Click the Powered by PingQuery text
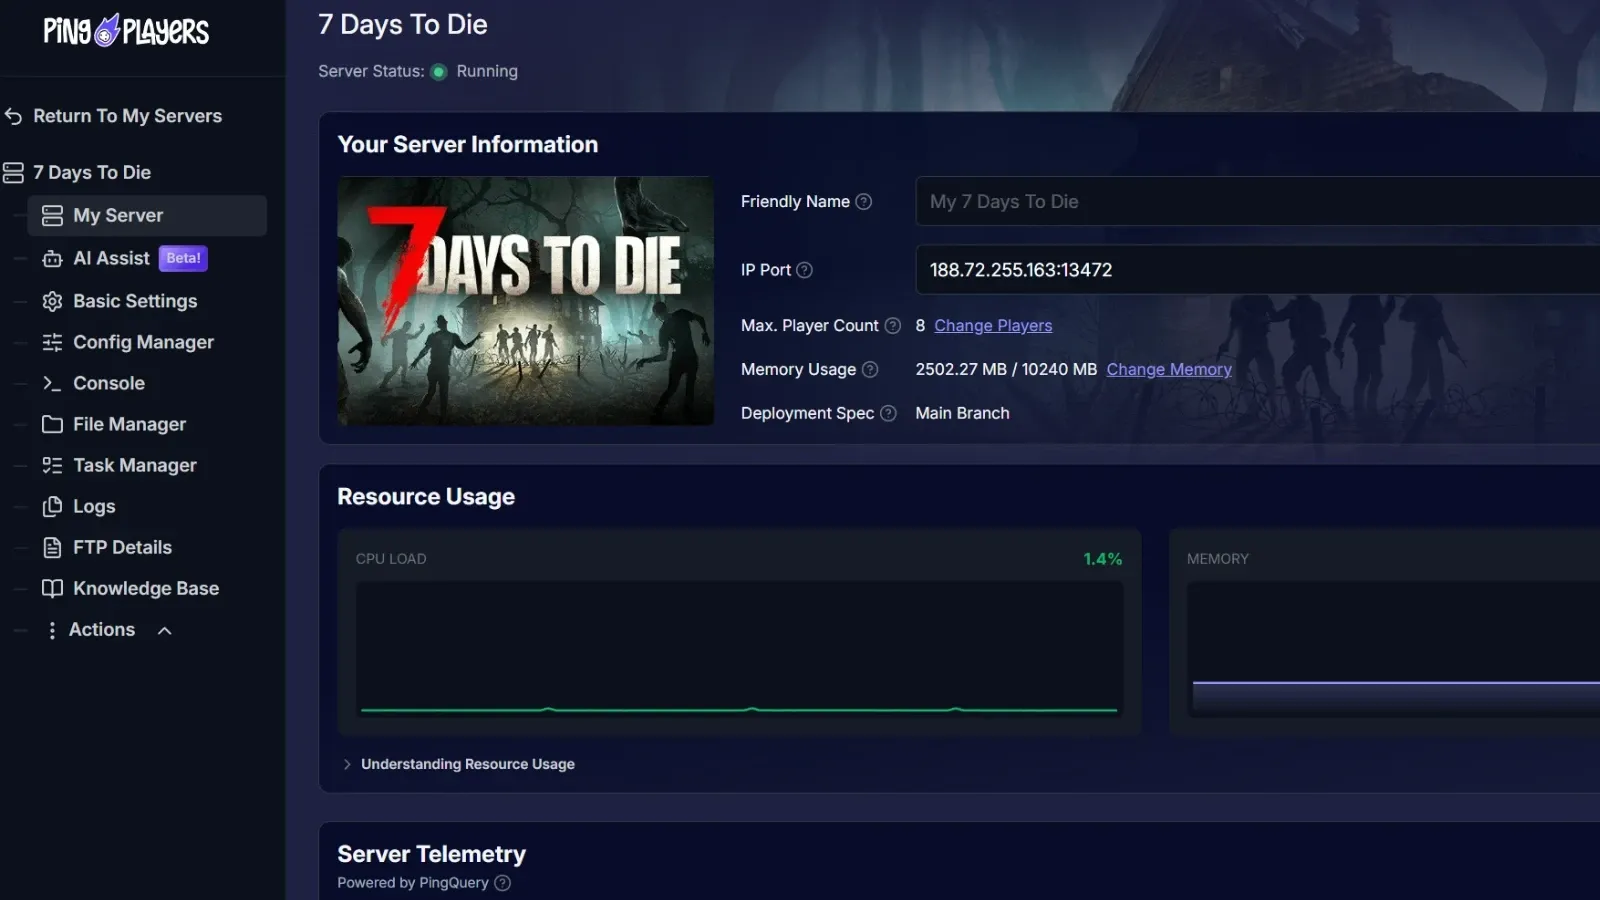Screen dimensions: 1600x900 (413, 883)
